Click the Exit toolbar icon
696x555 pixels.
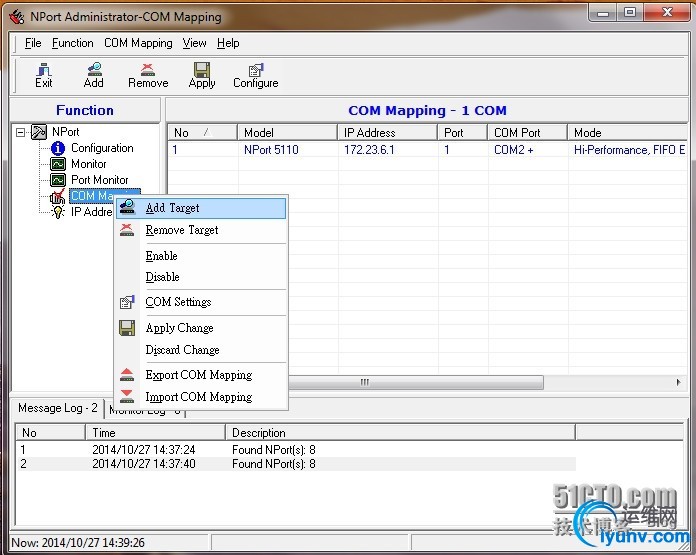pos(44,70)
